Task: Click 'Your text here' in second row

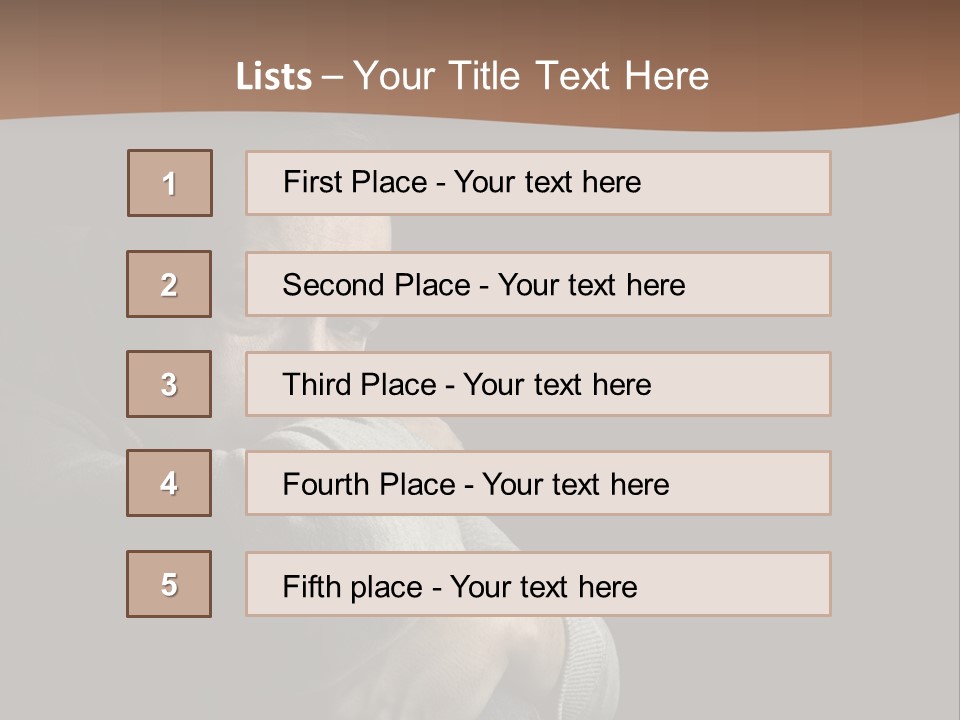Action: point(591,285)
